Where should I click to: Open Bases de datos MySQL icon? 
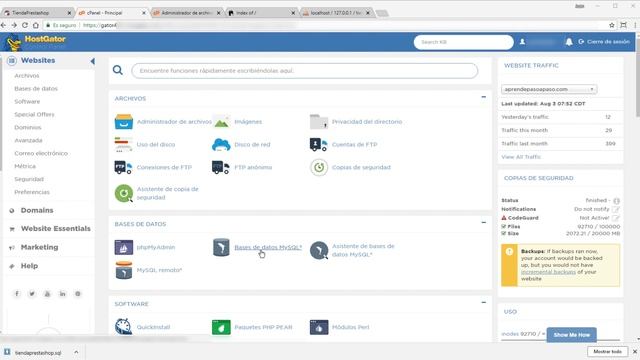[221, 247]
